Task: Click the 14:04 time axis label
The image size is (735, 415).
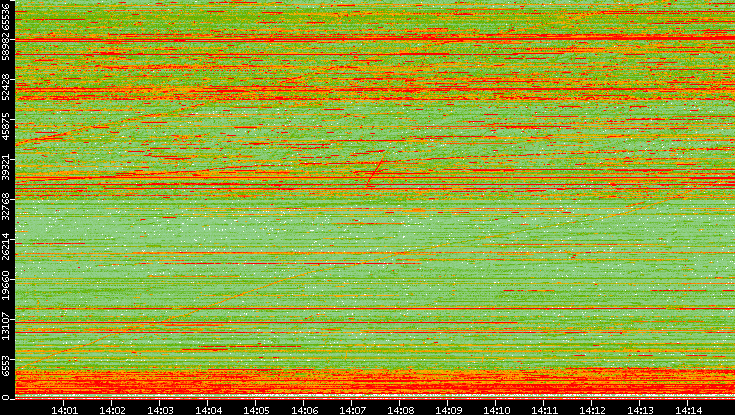Action: [x=208, y=409]
